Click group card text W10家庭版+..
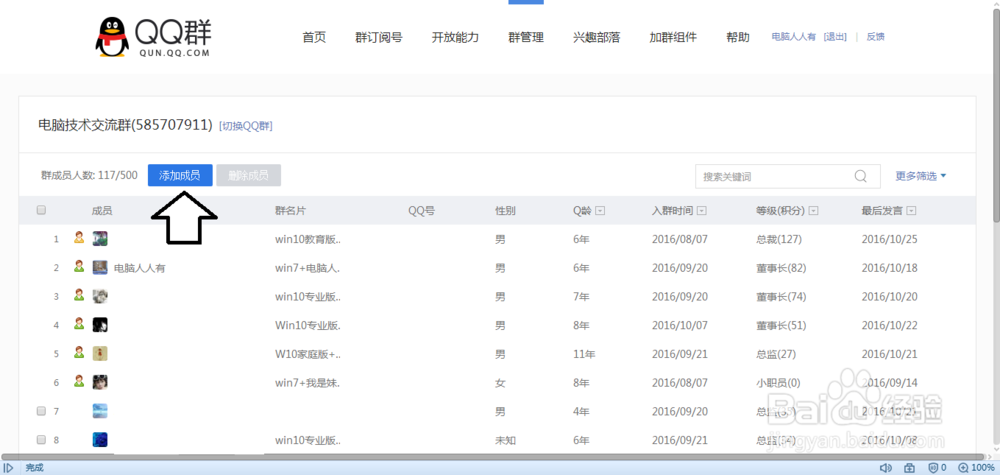The width and height of the screenshot is (1000, 475). click(x=309, y=354)
